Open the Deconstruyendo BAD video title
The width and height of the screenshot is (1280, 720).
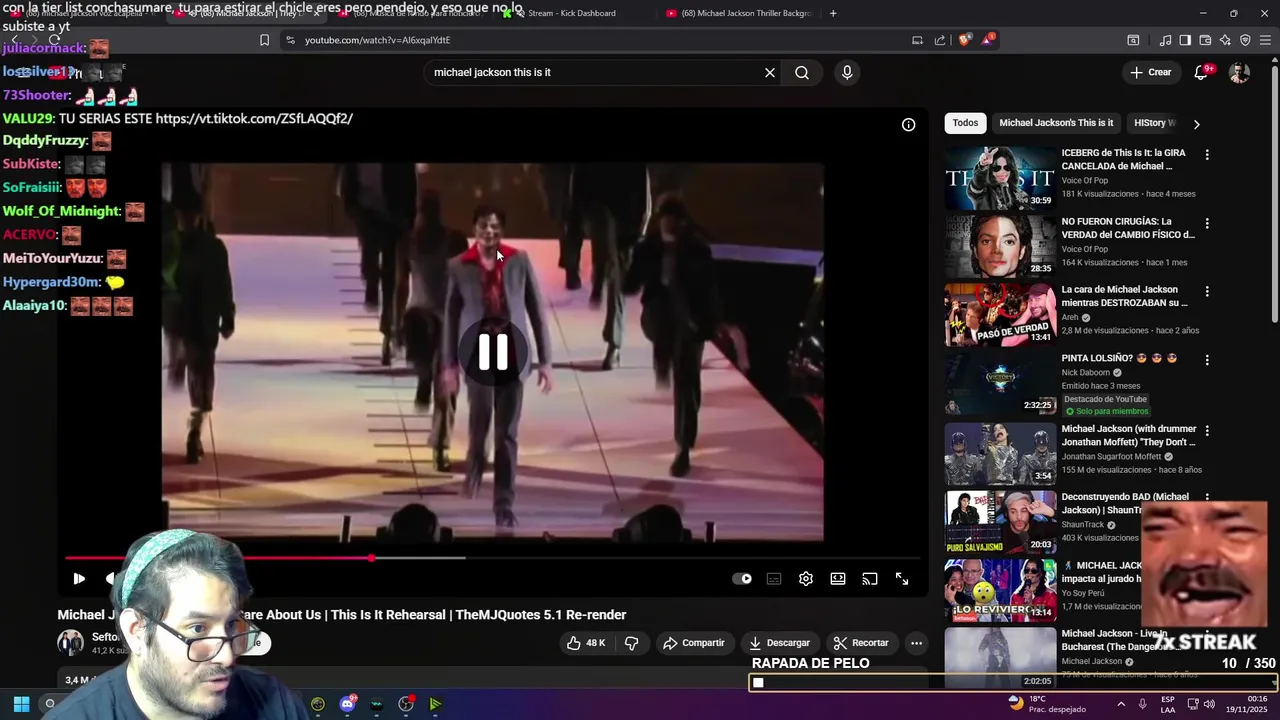pyautogui.click(x=1125, y=503)
